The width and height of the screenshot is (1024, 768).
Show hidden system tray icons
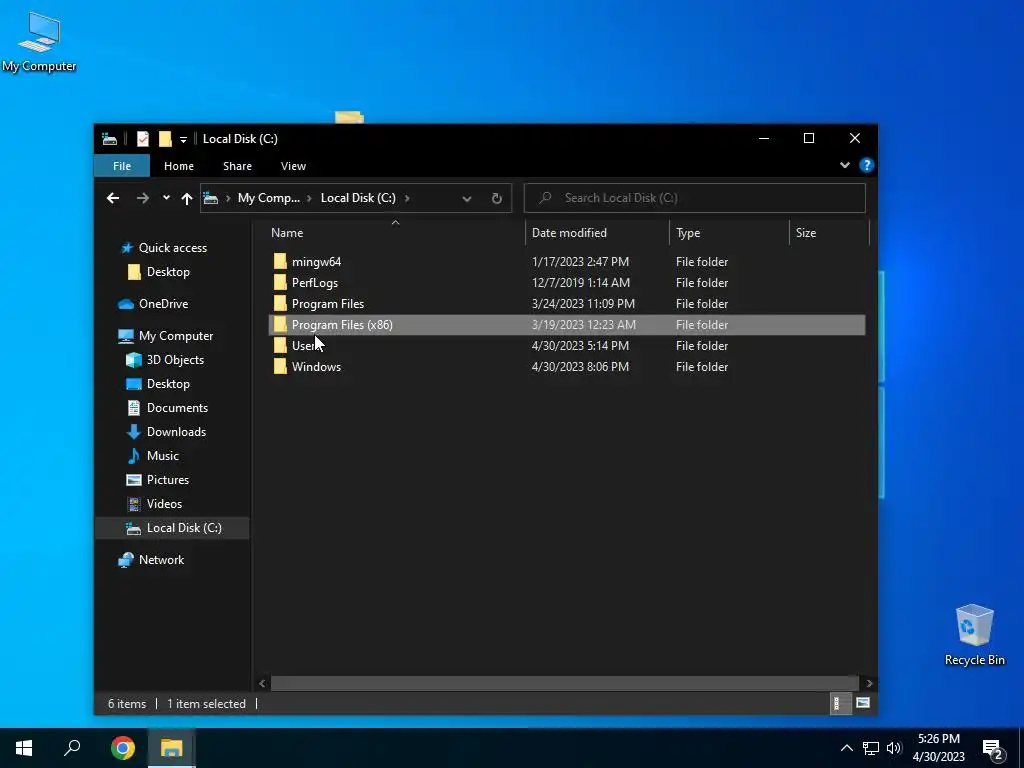[846, 748]
